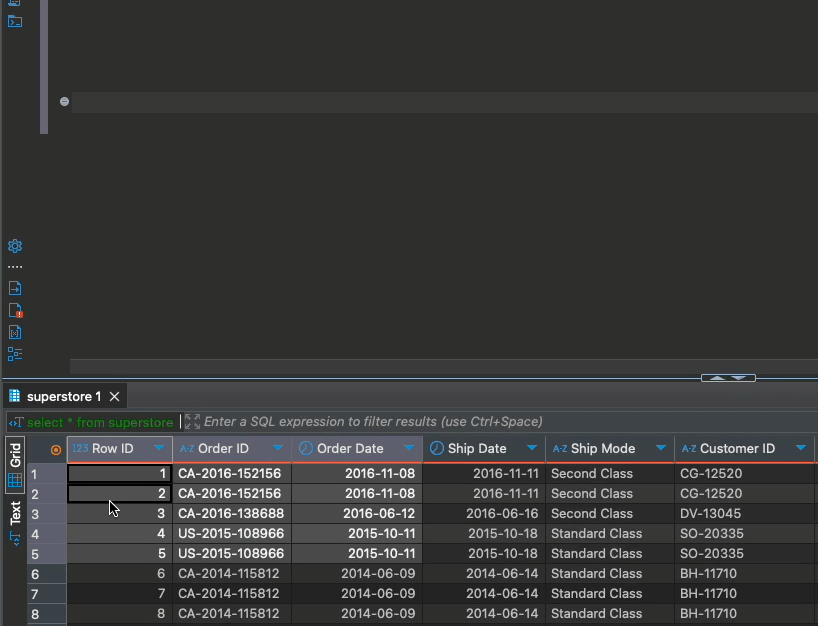Click the select * from superstore query label

(99, 422)
